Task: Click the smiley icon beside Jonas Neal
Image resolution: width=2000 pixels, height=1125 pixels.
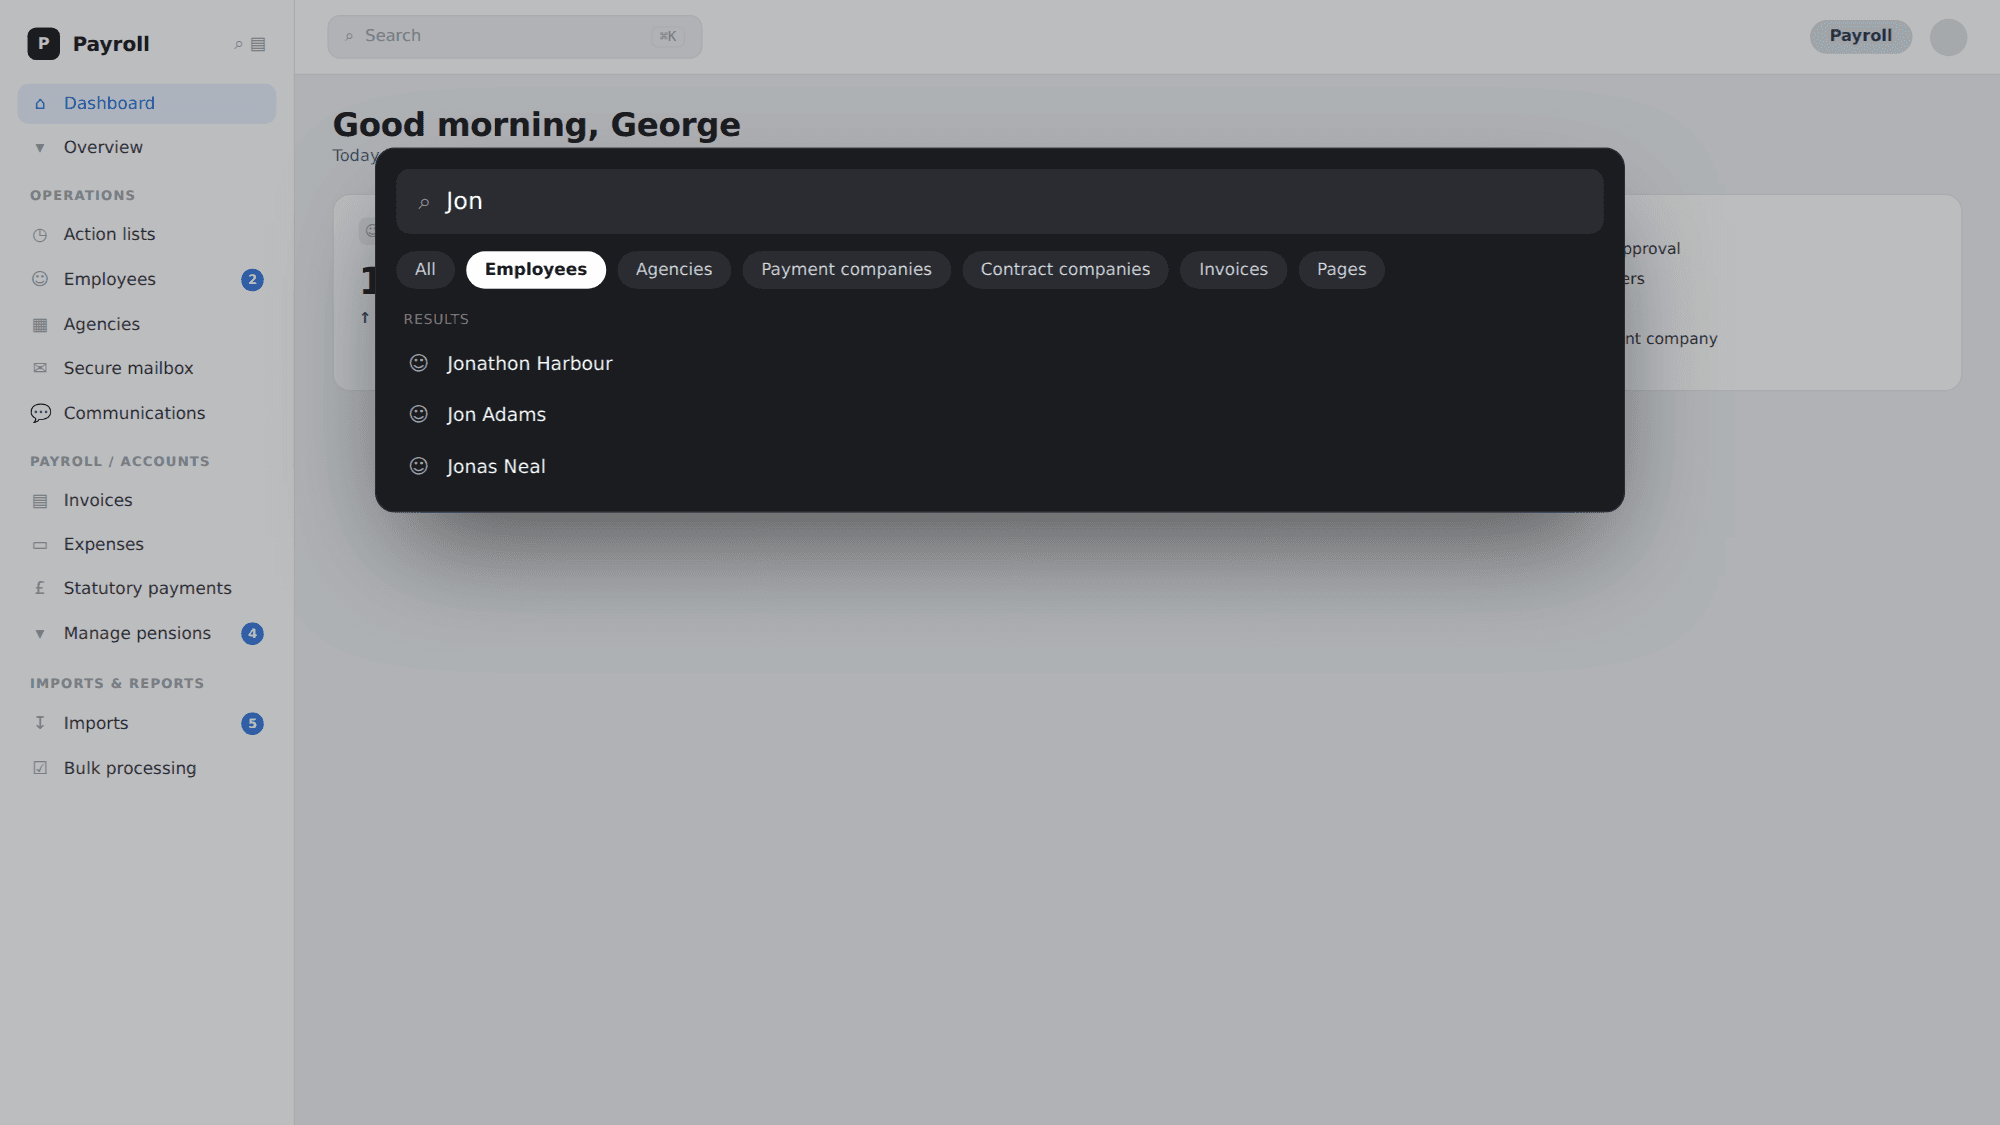Action: point(419,466)
